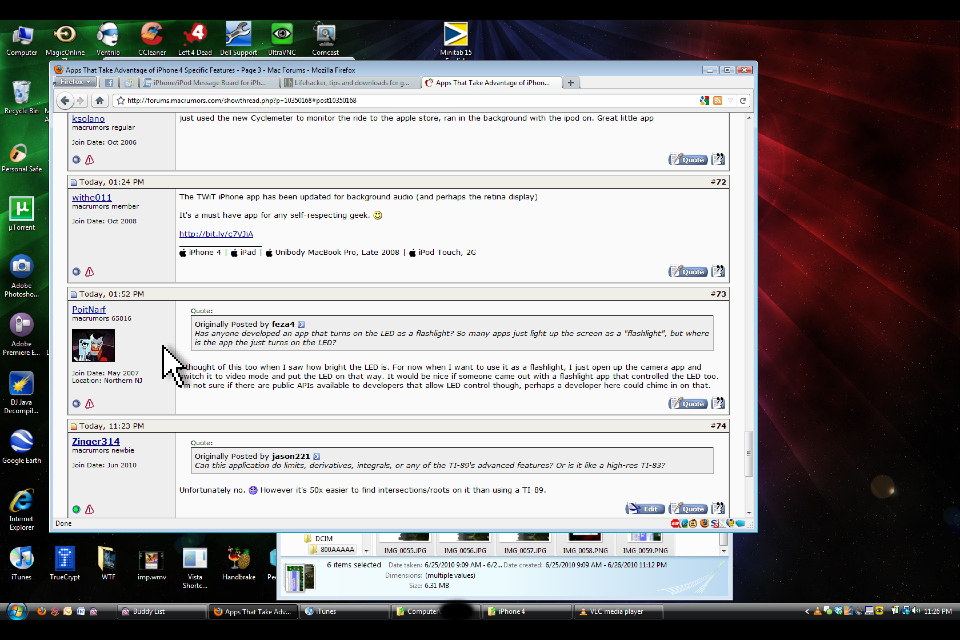Switch to the Lifehacker tab

349,83
